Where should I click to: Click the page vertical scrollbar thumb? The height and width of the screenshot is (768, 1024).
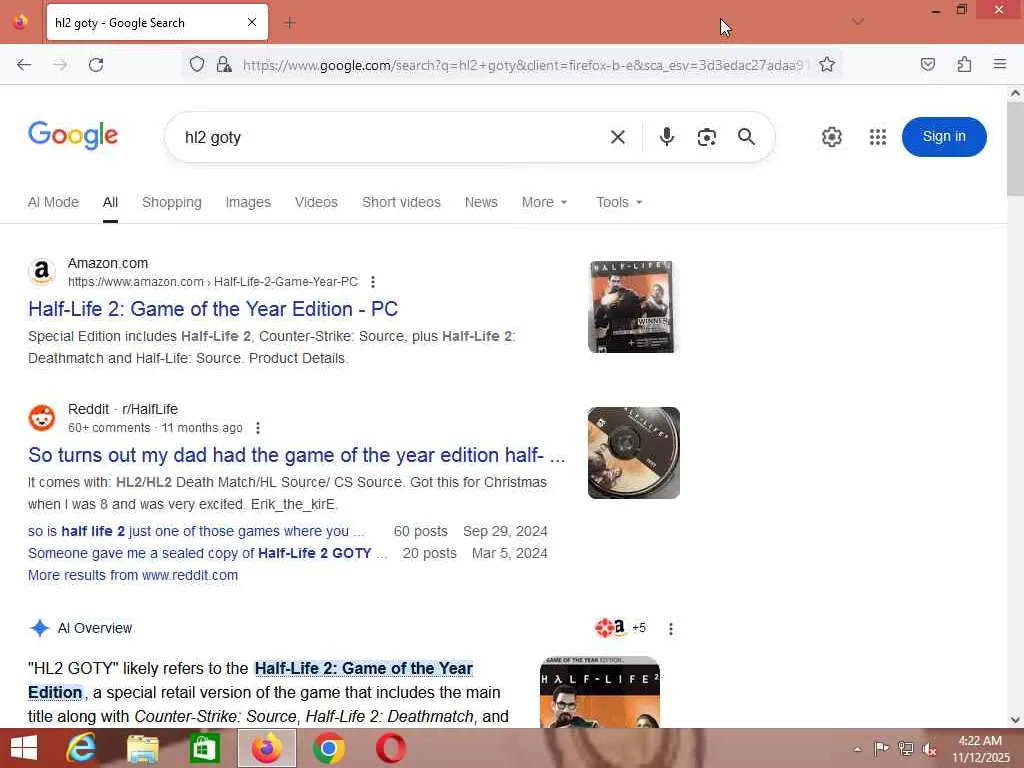(x=1015, y=149)
